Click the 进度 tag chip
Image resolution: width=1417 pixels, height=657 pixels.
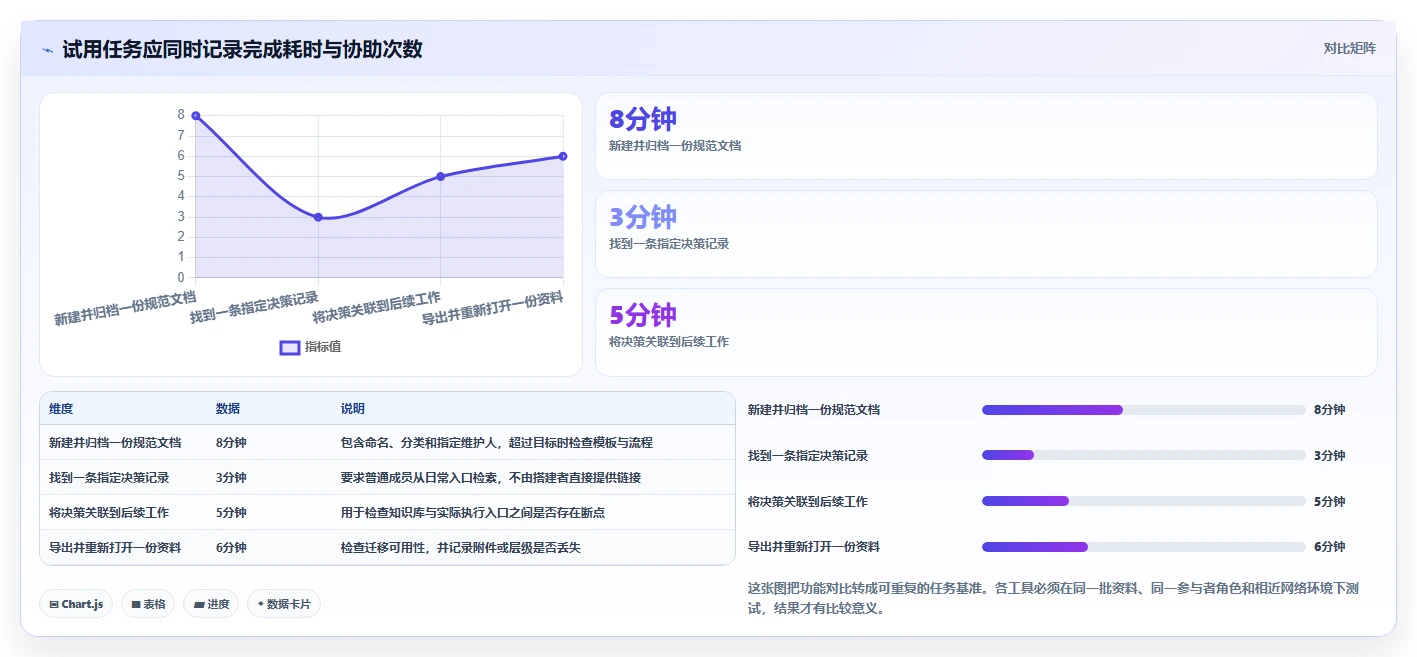211,604
